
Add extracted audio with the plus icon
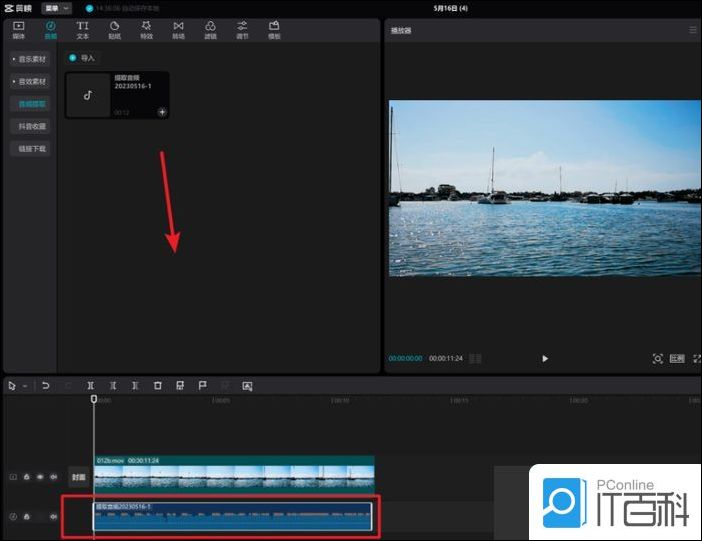point(162,112)
